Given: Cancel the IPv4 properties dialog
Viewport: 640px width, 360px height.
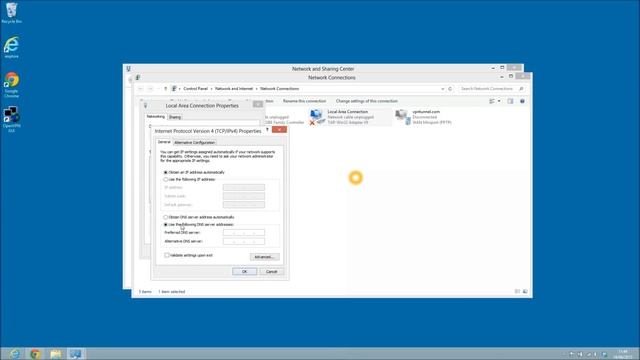Looking at the screenshot, I should point(271,271).
